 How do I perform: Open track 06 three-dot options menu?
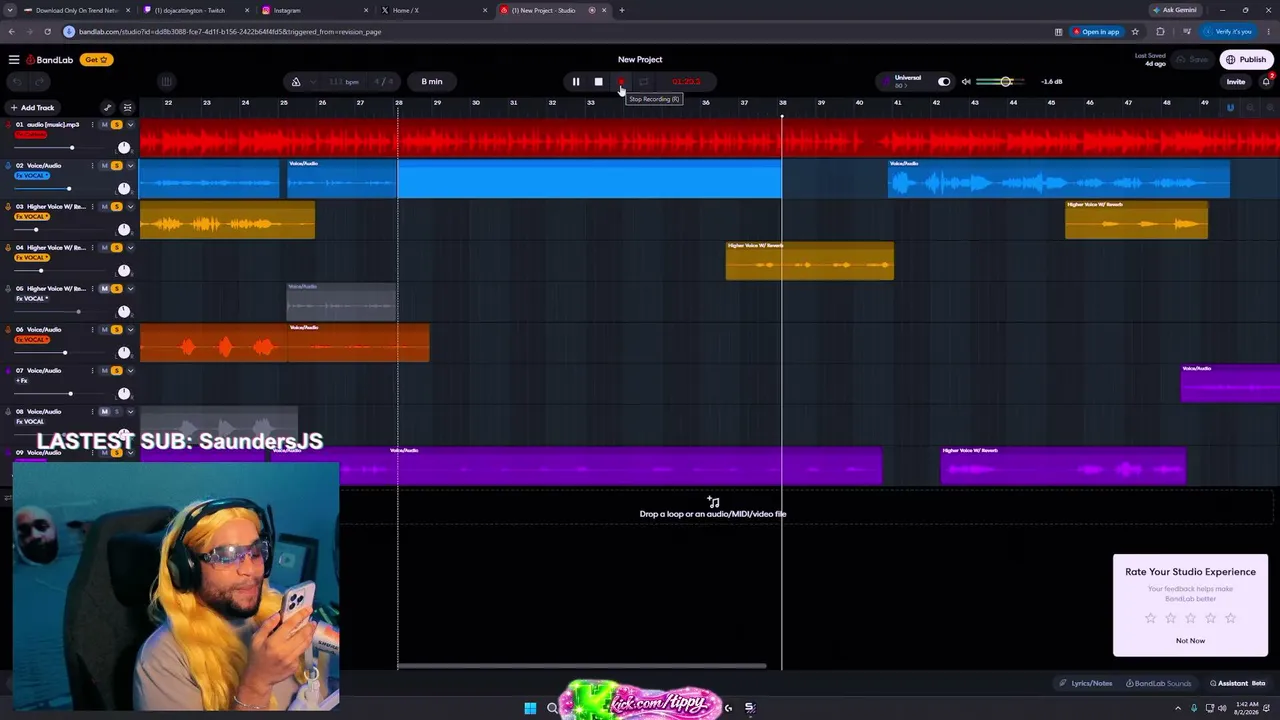tap(92, 330)
